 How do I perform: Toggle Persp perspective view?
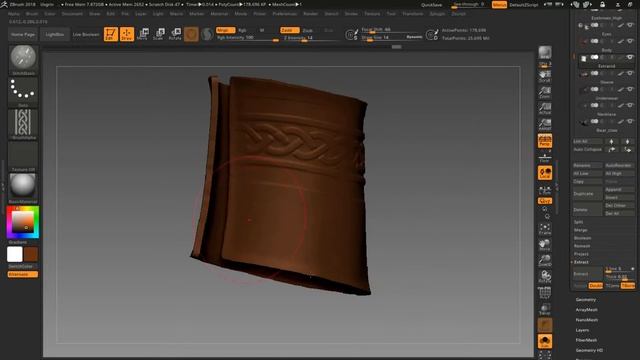click(x=545, y=140)
